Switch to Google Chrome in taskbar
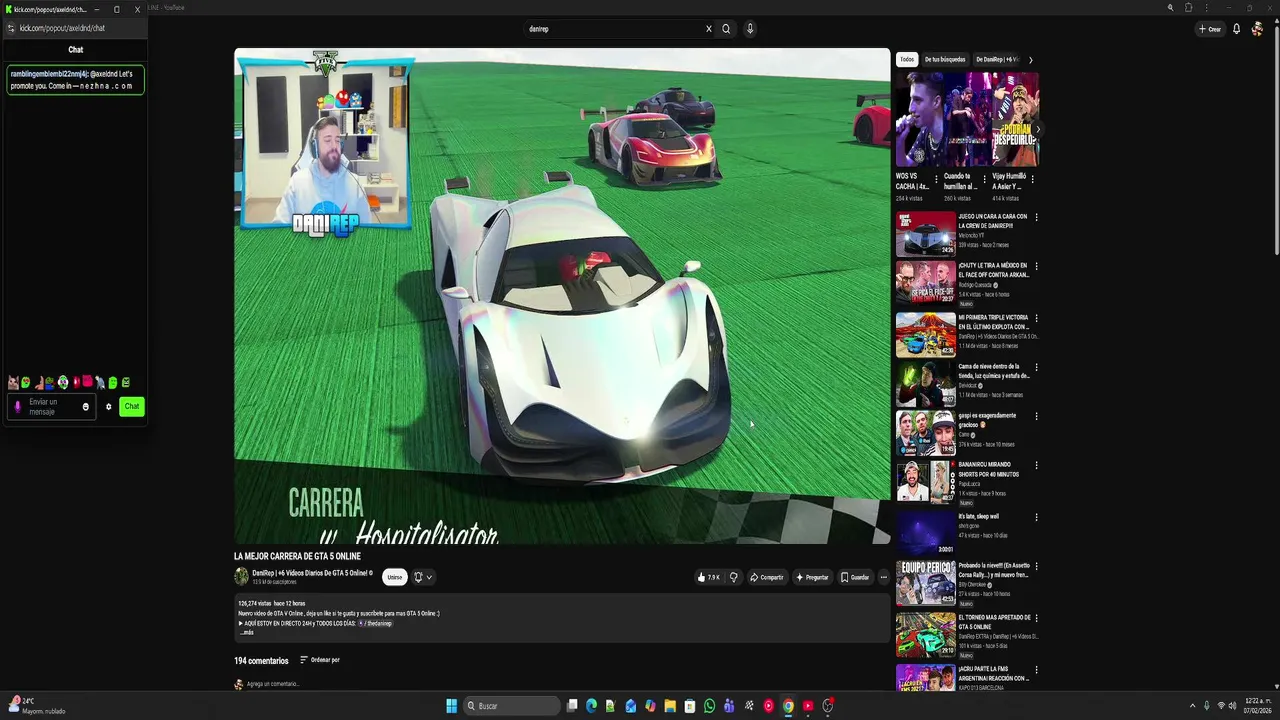This screenshot has height=720, width=1280. pyautogui.click(x=788, y=706)
